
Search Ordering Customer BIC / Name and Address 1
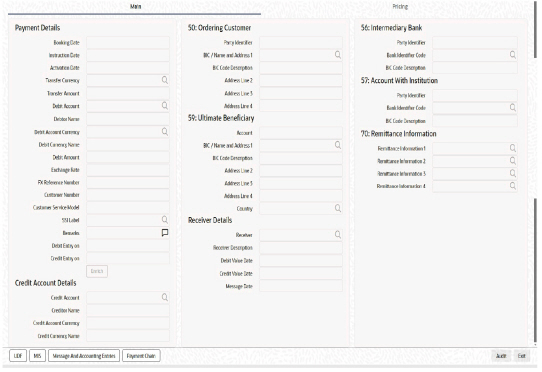[338, 55]
